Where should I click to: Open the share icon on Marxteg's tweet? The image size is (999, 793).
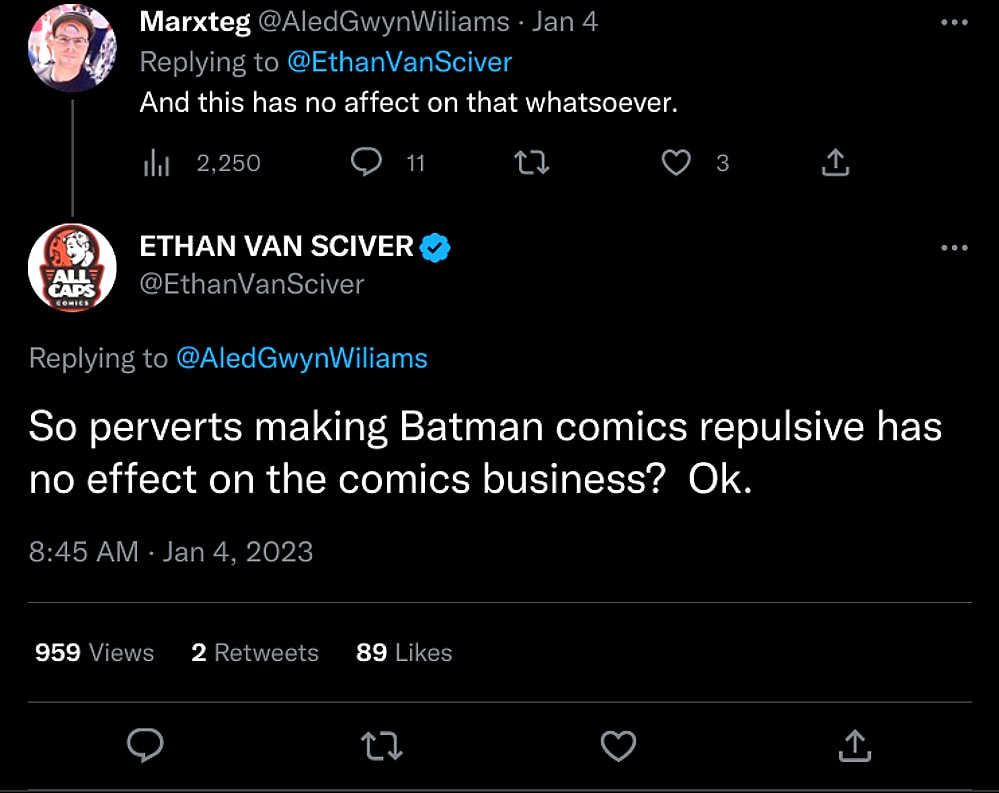point(837,162)
